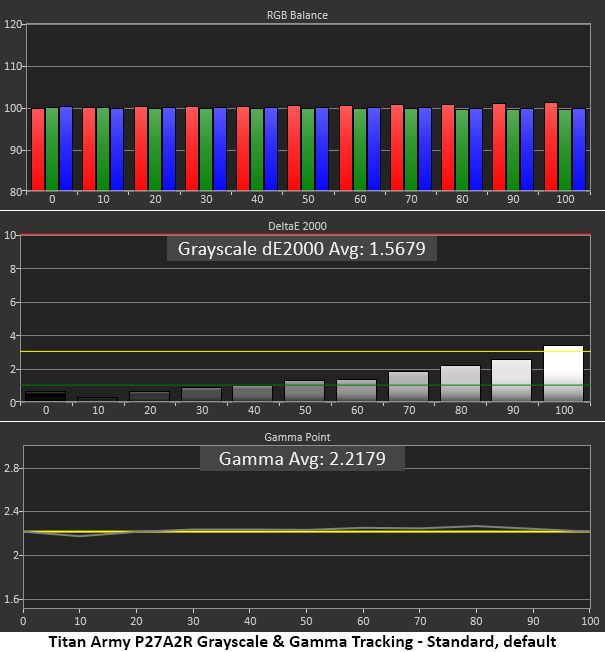Click the red bar at 100 in RGB Balance

point(551,147)
